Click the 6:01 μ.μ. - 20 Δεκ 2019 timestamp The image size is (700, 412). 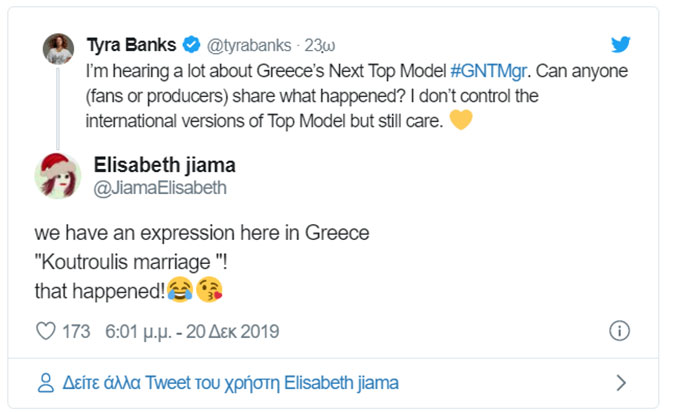(193, 331)
